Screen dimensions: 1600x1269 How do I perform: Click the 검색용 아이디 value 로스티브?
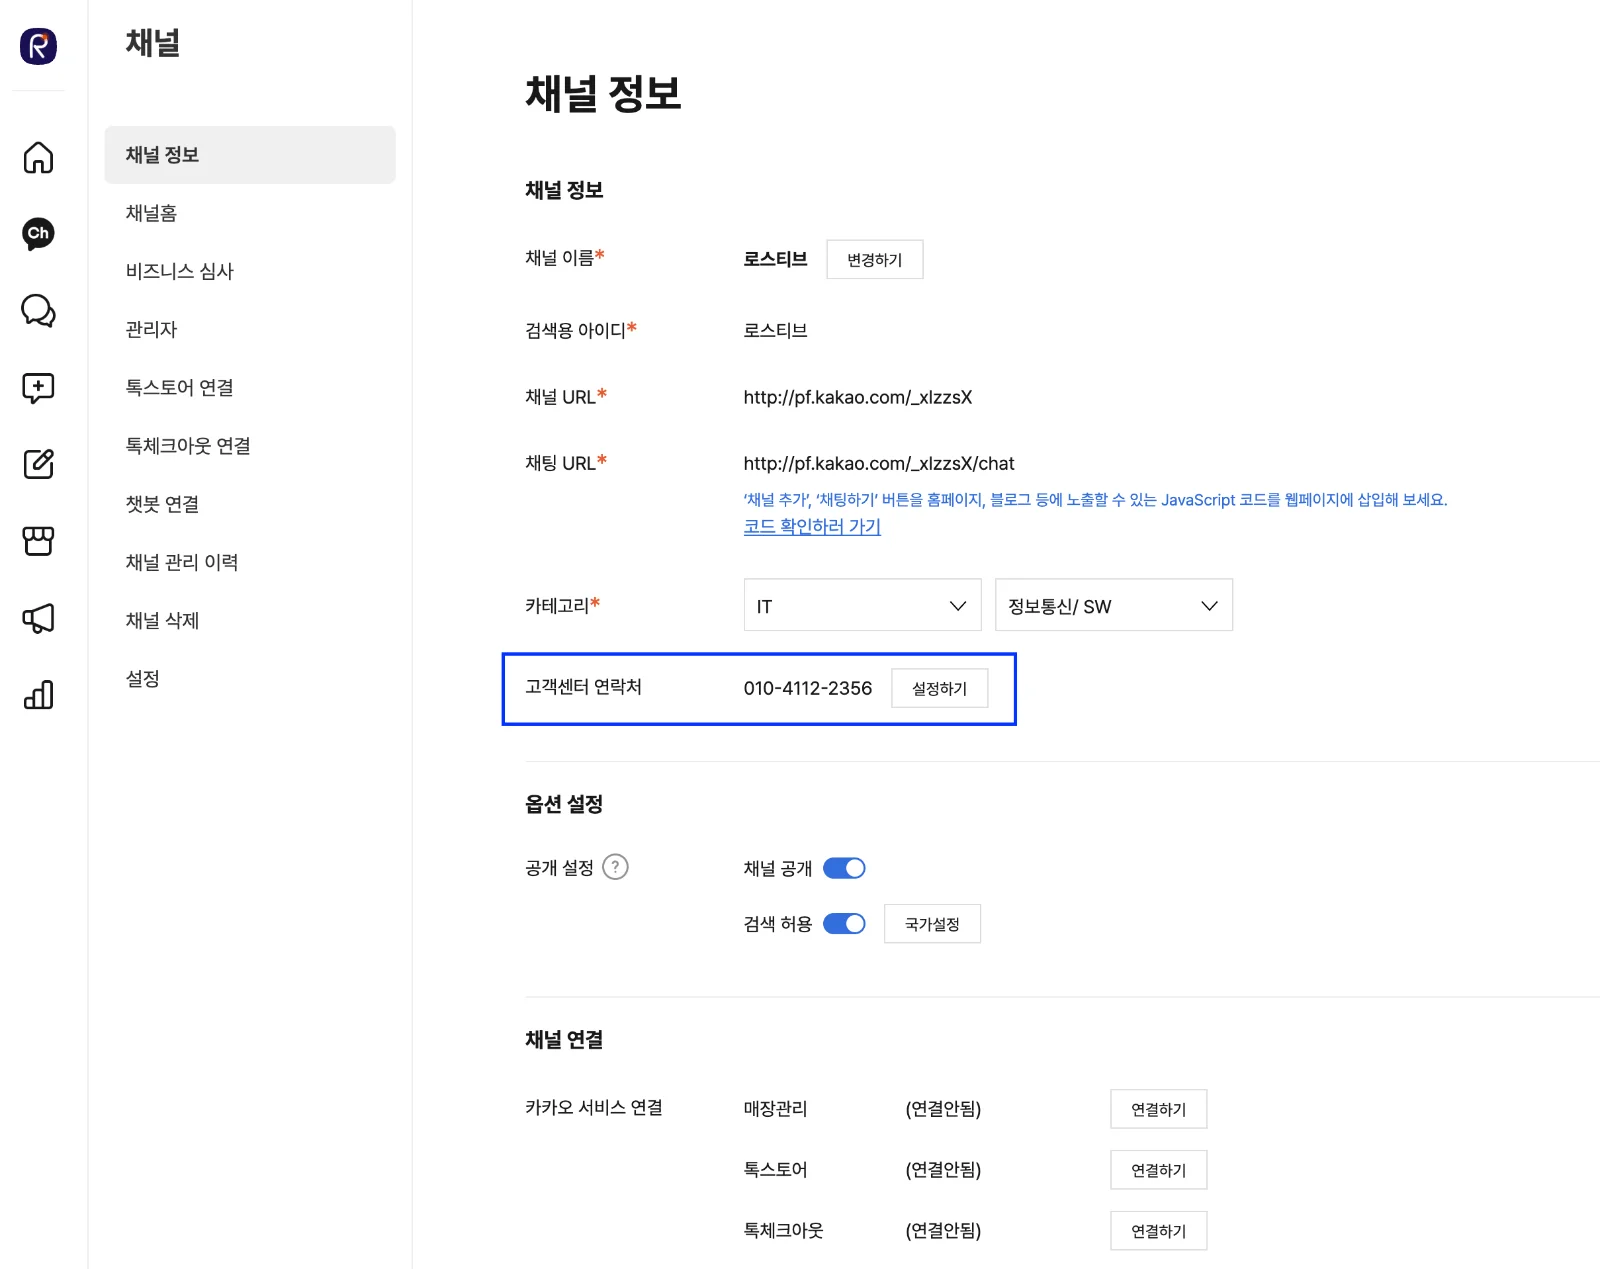point(775,330)
